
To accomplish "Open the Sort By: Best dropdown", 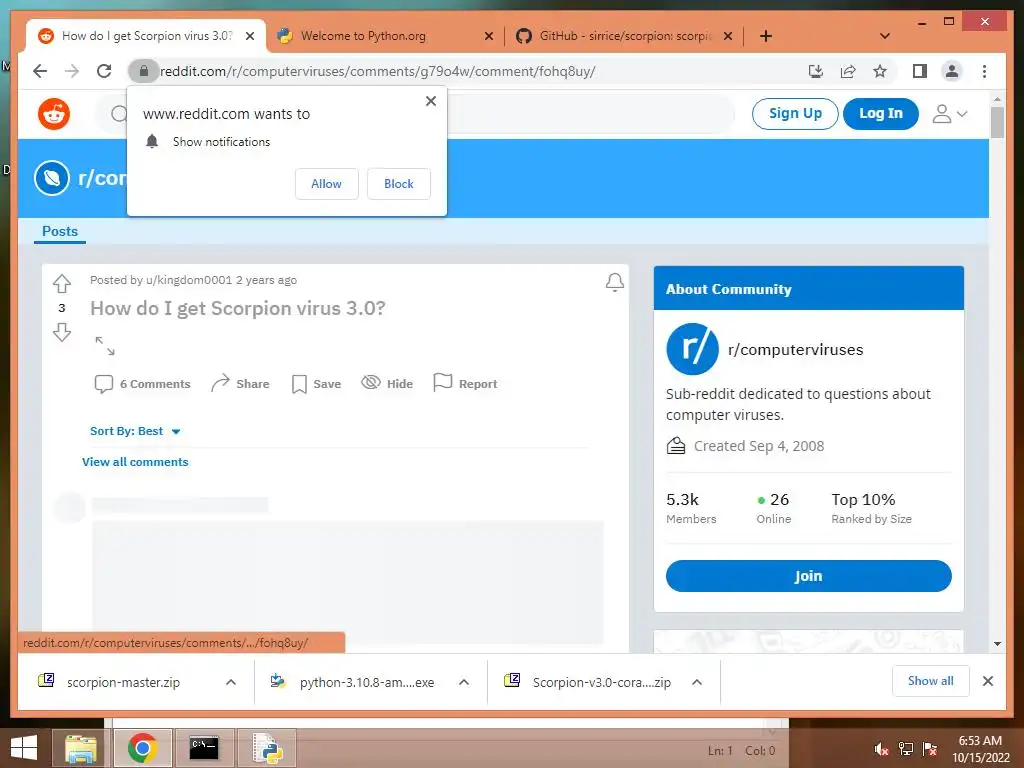I will coord(135,431).
